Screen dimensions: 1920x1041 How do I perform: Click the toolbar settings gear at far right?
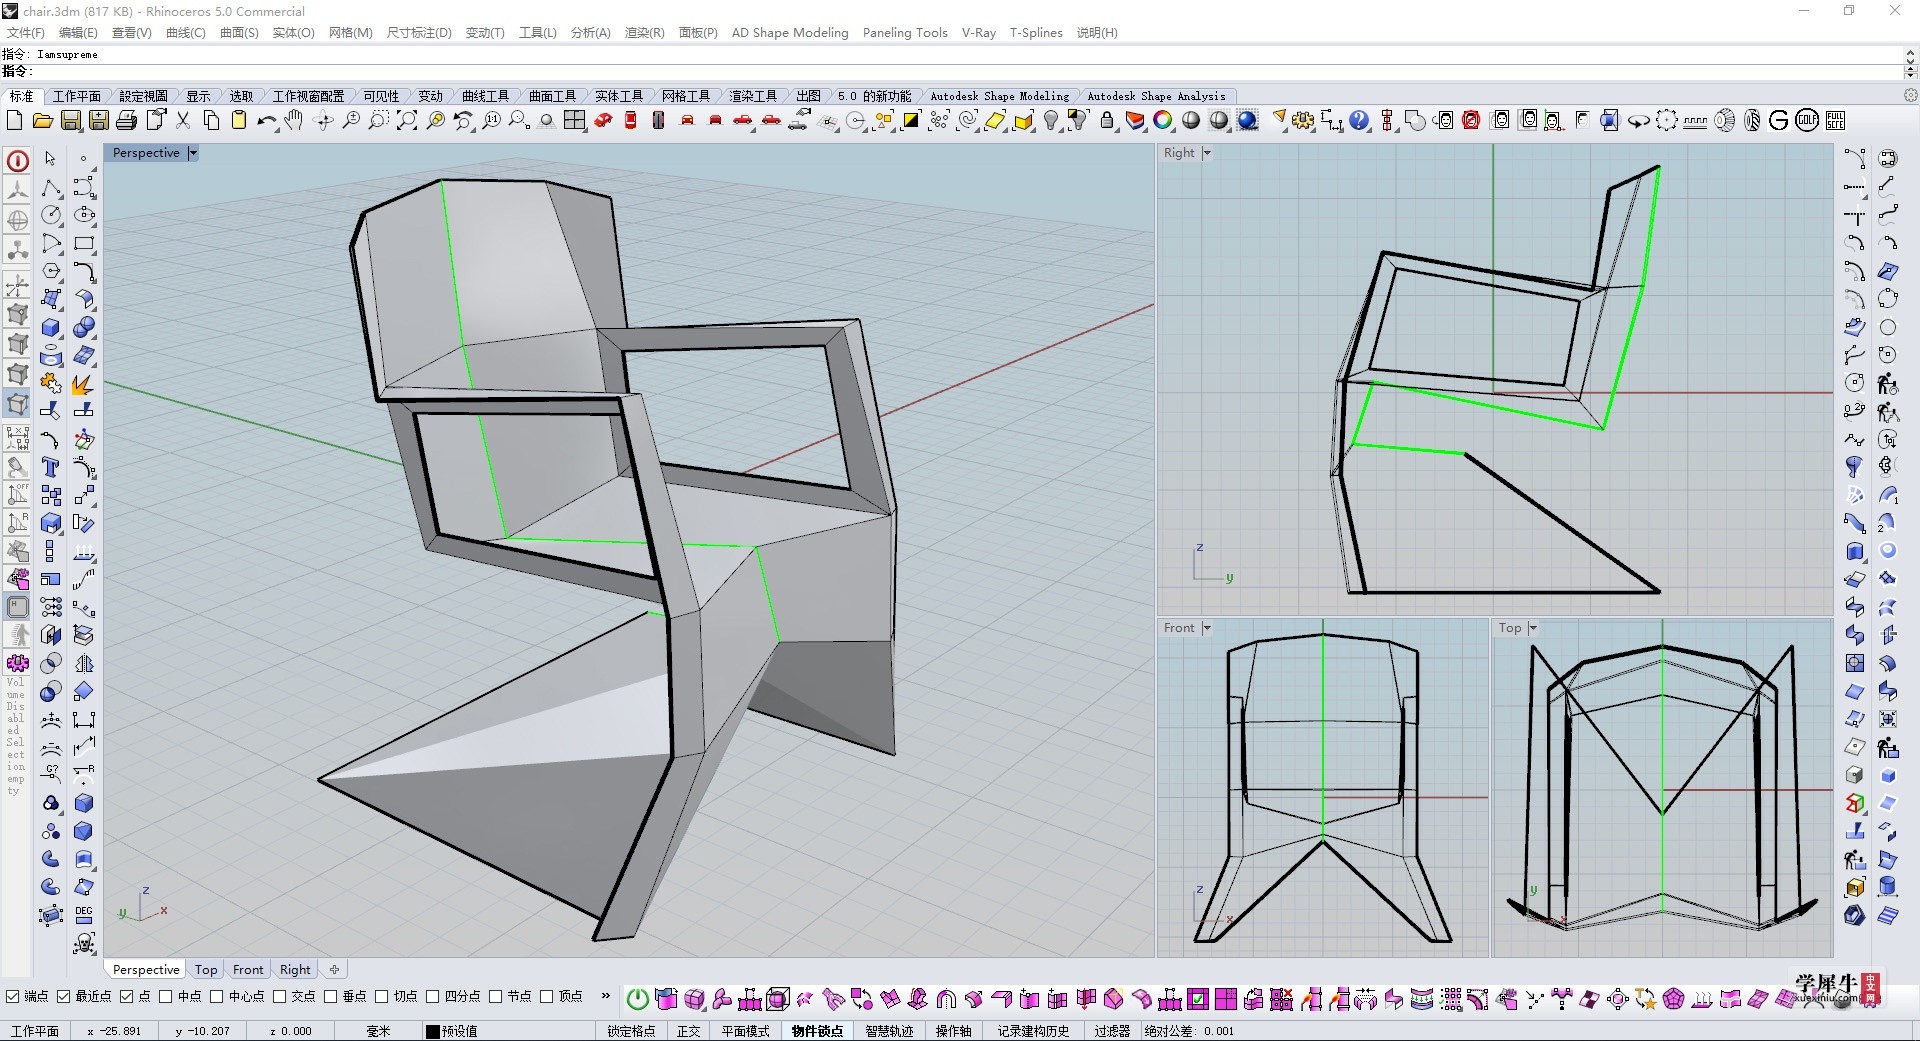1910,96
